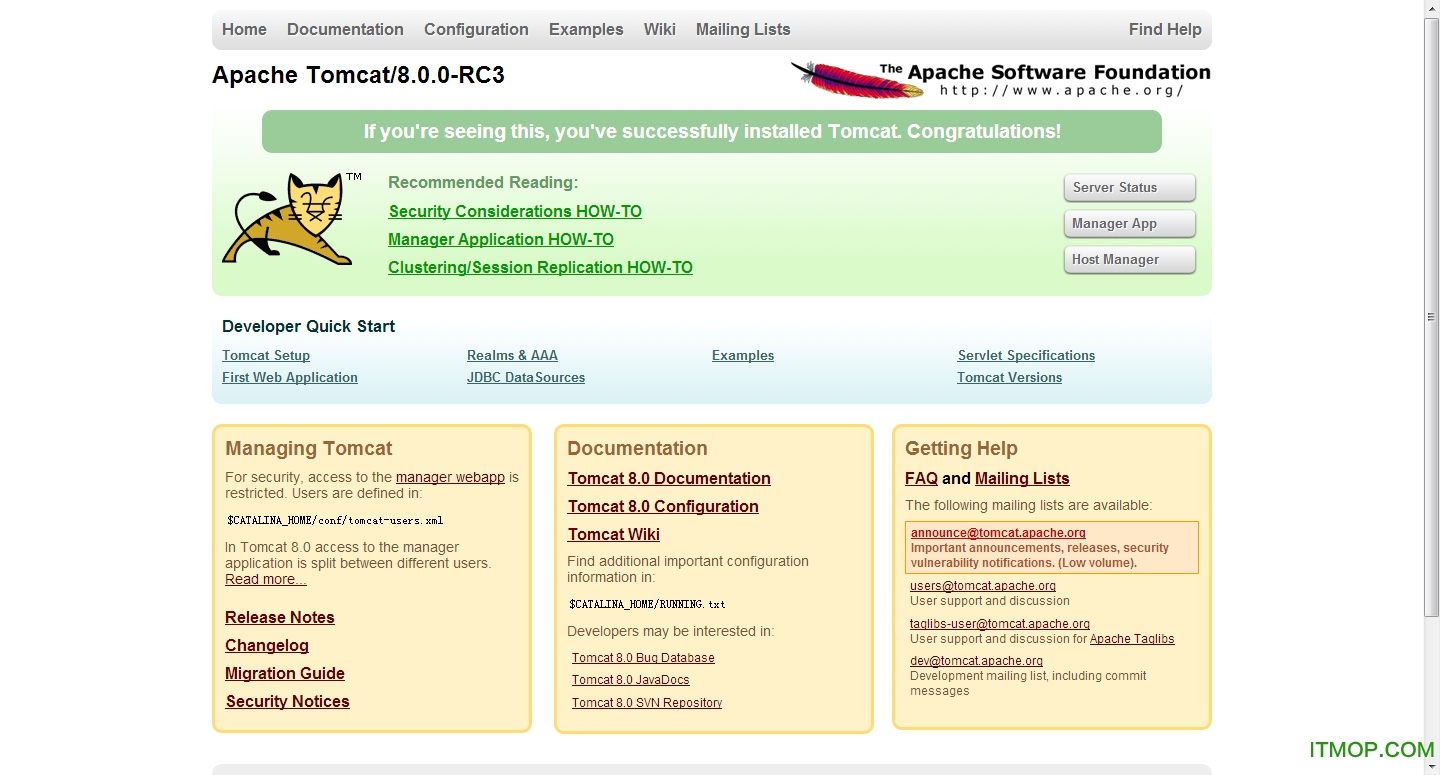
Task: Select Find Help in the top bar
Action: tap(1165, 29)
